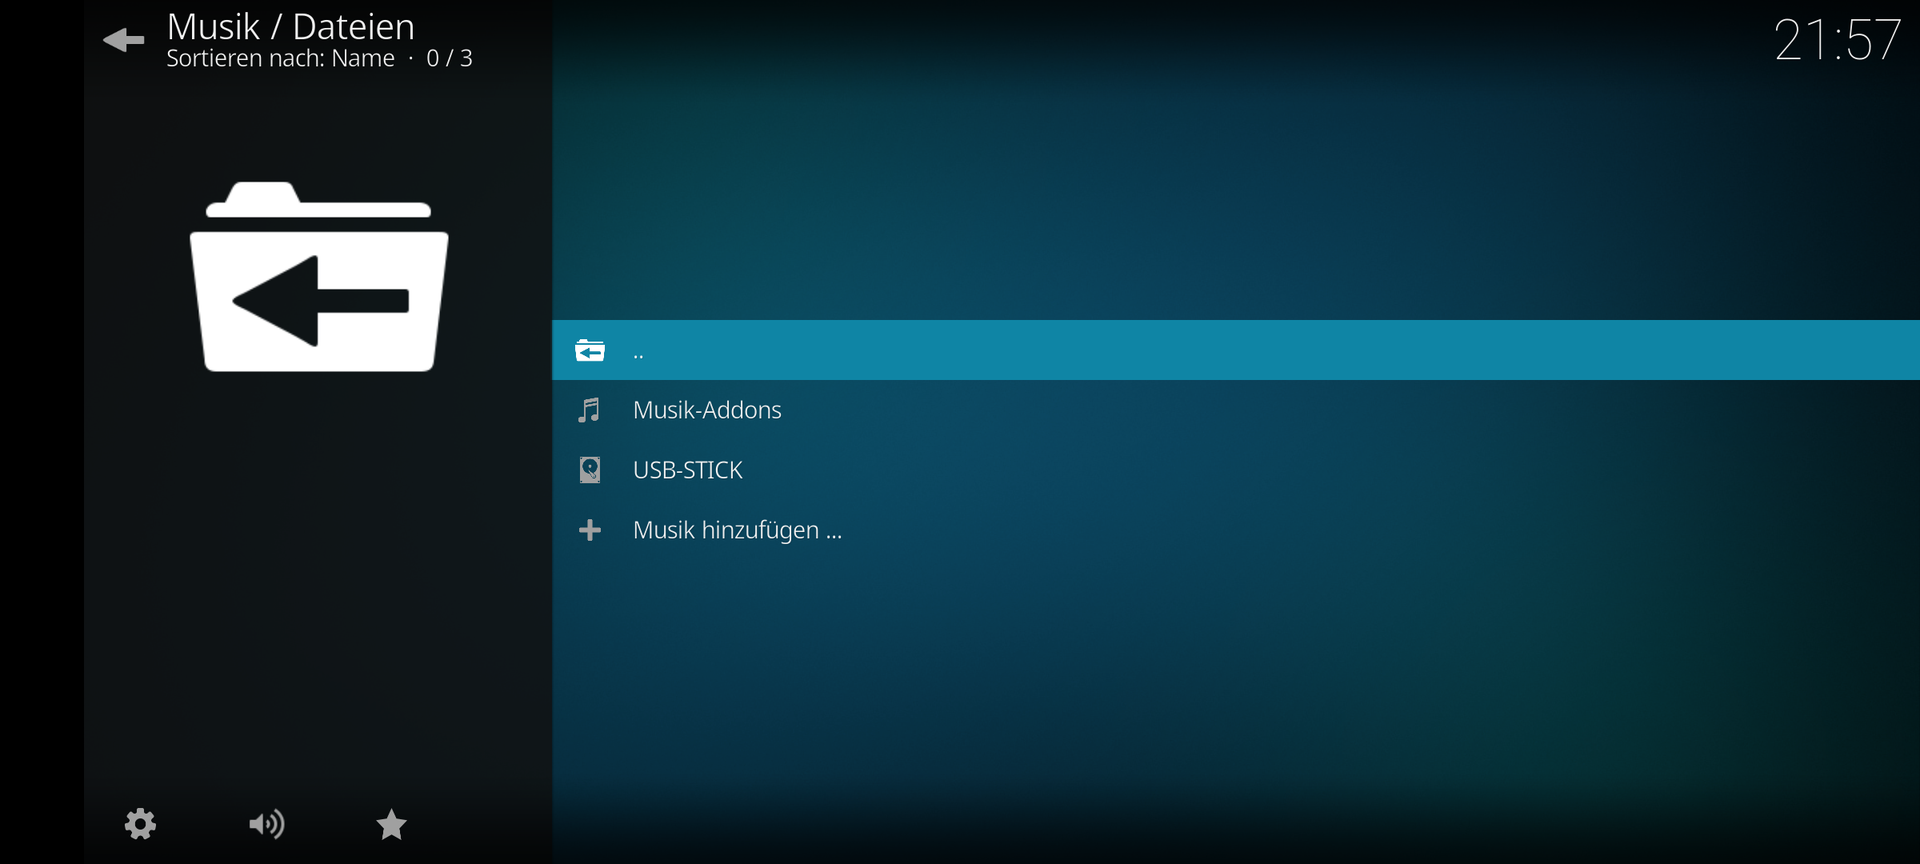
Task: Click the drive icon beside USB-STICK
Action: 590,470
